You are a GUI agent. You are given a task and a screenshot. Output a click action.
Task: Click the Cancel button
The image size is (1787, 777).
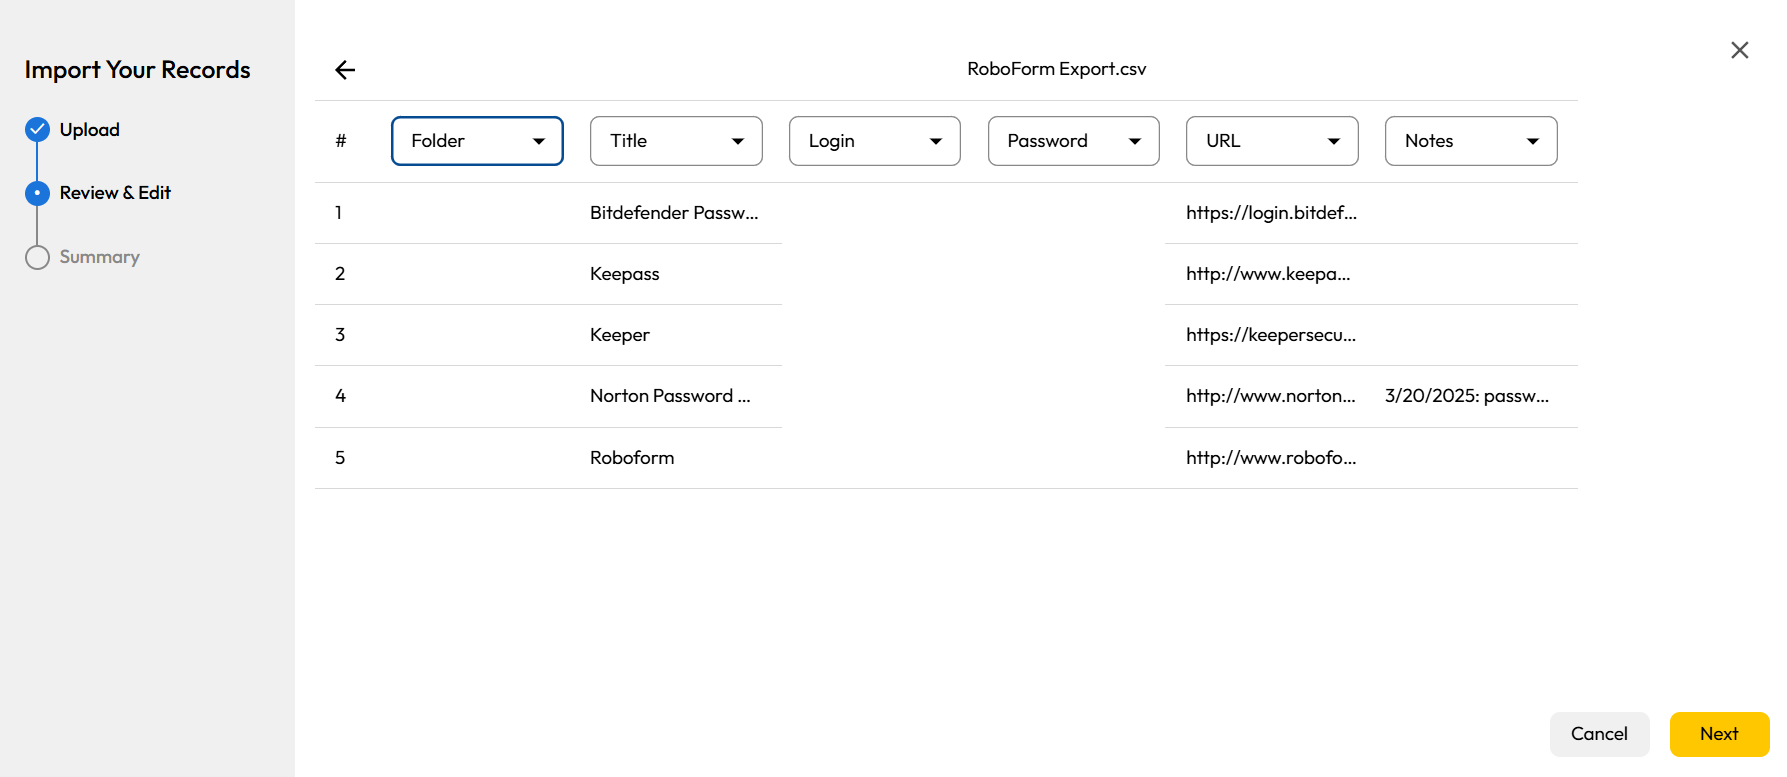pos(1599,734)
